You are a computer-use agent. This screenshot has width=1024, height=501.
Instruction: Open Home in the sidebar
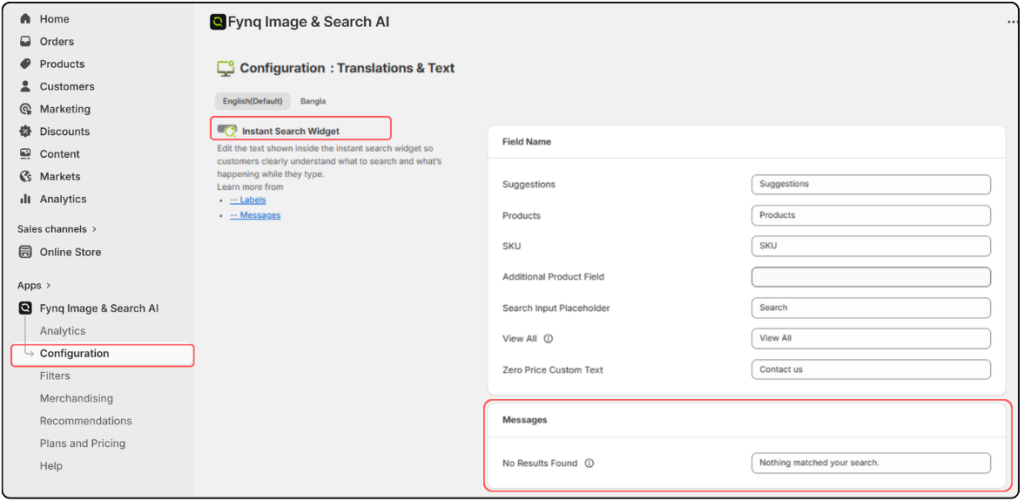coord(54,19)
